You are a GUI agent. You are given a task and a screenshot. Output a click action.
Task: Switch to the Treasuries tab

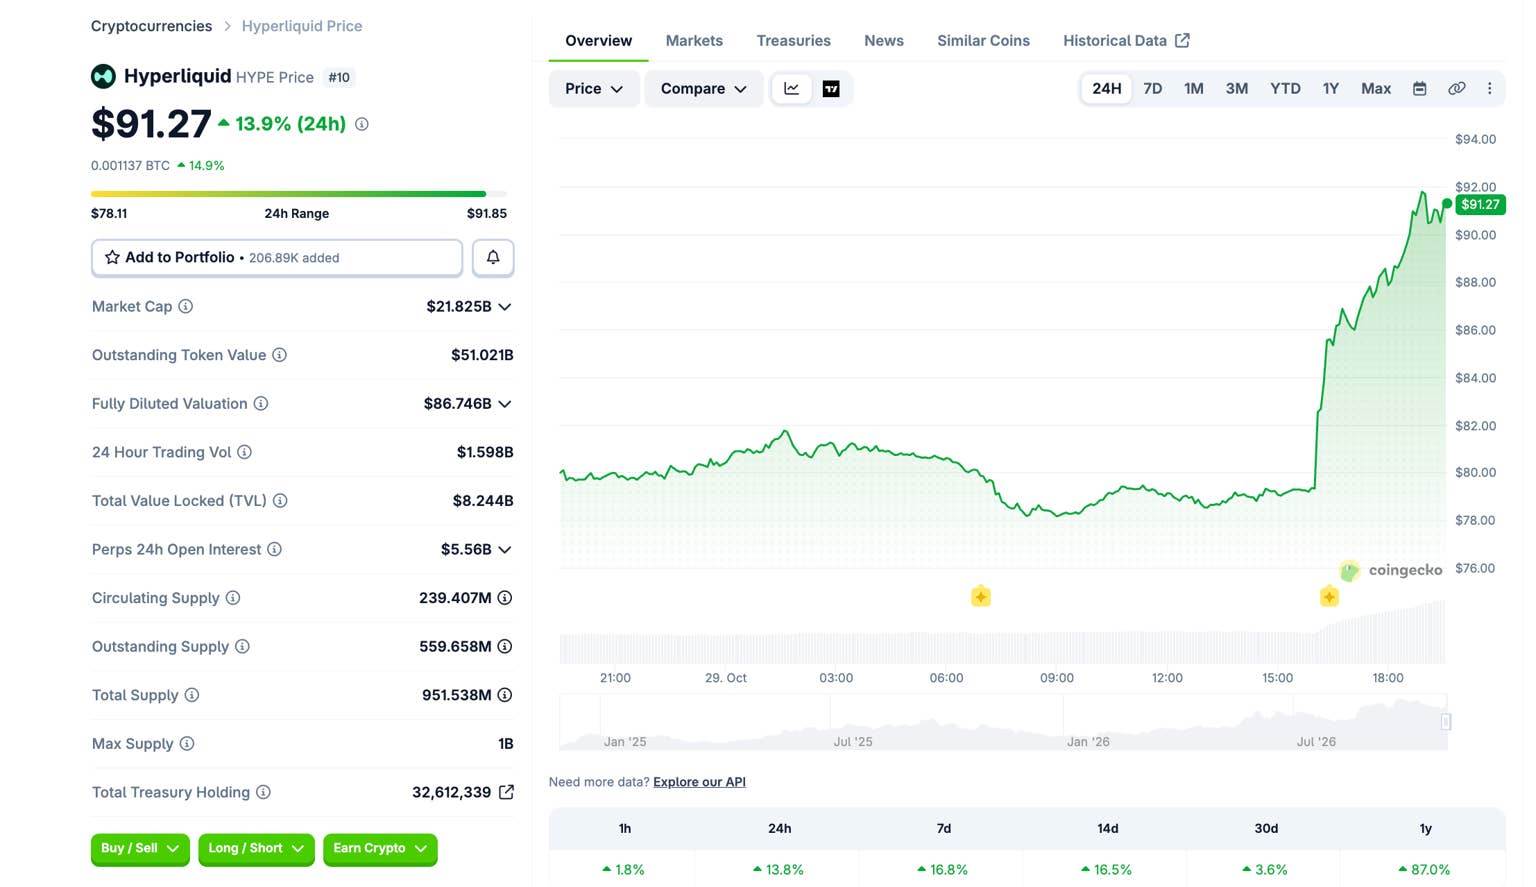[794, 41]
